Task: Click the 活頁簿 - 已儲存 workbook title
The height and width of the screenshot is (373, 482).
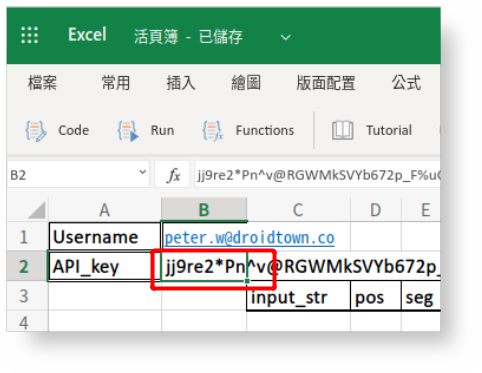Action: 188,37
